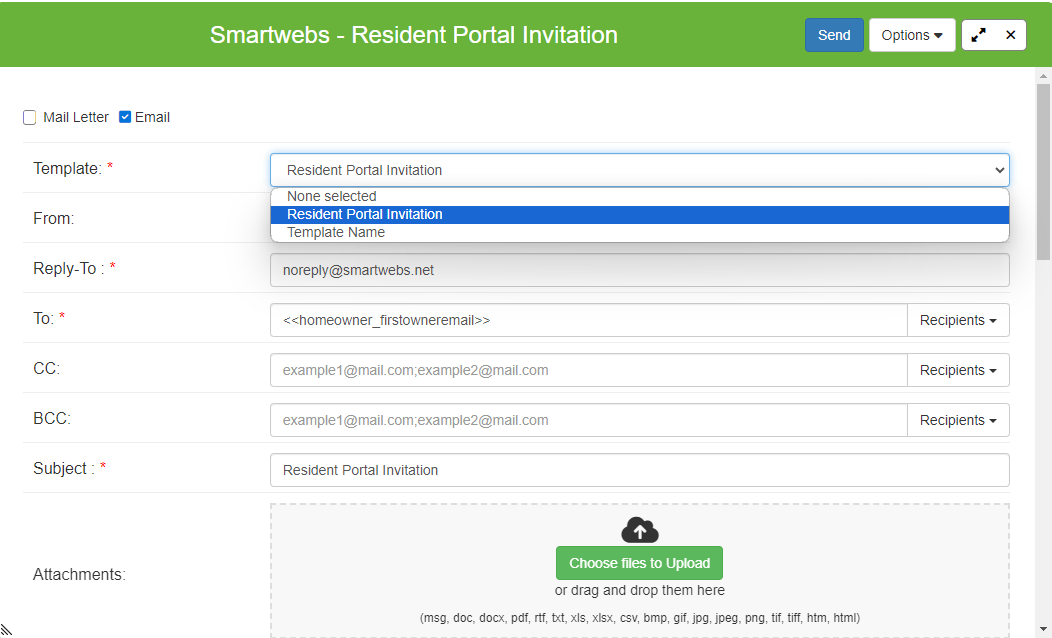Uncheck the Email checkbox
The image size is (1052, 638).
(x=125, y=117)
